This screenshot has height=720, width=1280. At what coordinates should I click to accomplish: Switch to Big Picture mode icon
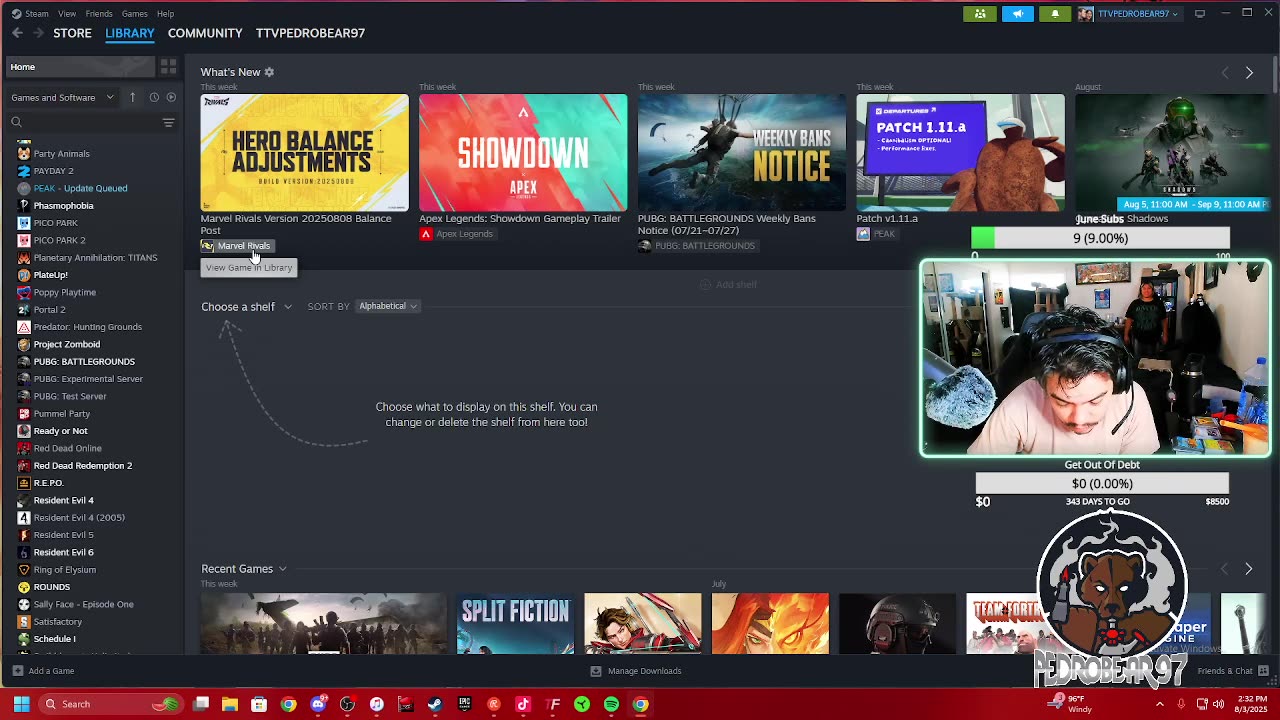(1199, 13)
